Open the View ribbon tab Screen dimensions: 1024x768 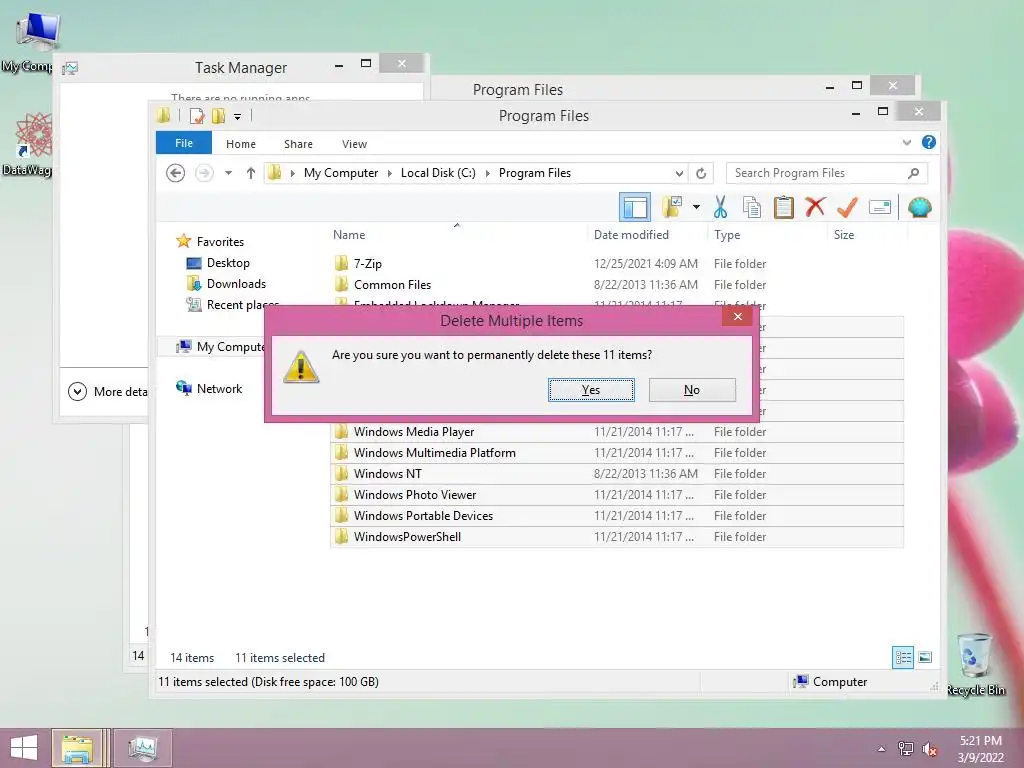[x=354, y=144]
